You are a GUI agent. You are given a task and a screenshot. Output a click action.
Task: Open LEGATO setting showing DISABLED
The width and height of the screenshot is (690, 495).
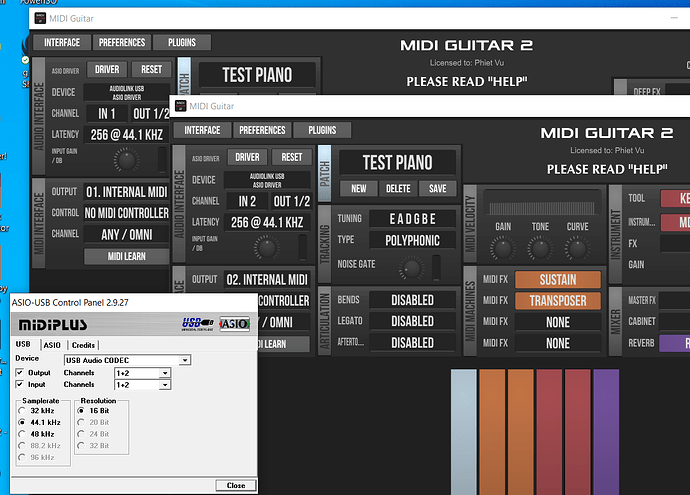point(412,321)
